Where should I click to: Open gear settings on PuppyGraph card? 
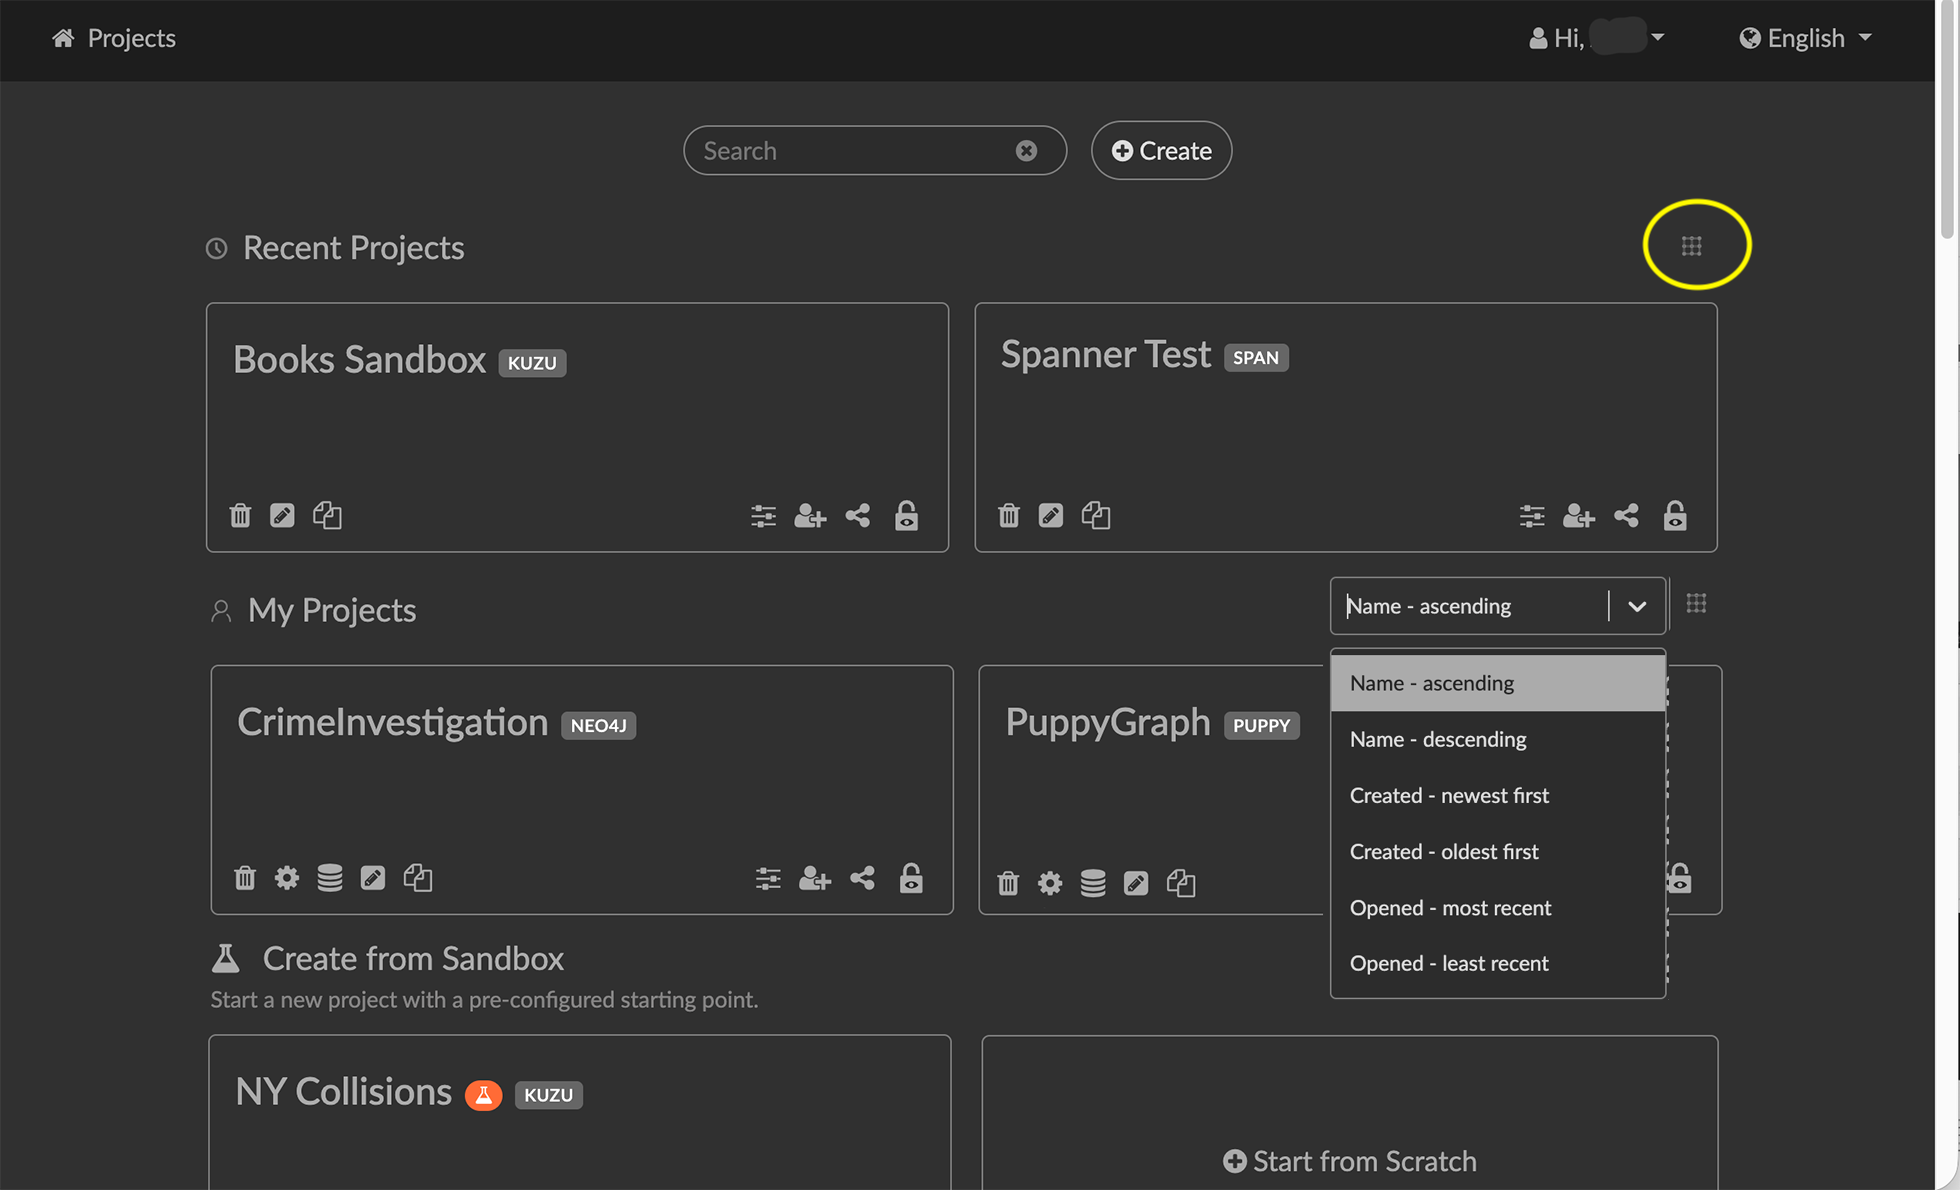(x=1050, y=883)
